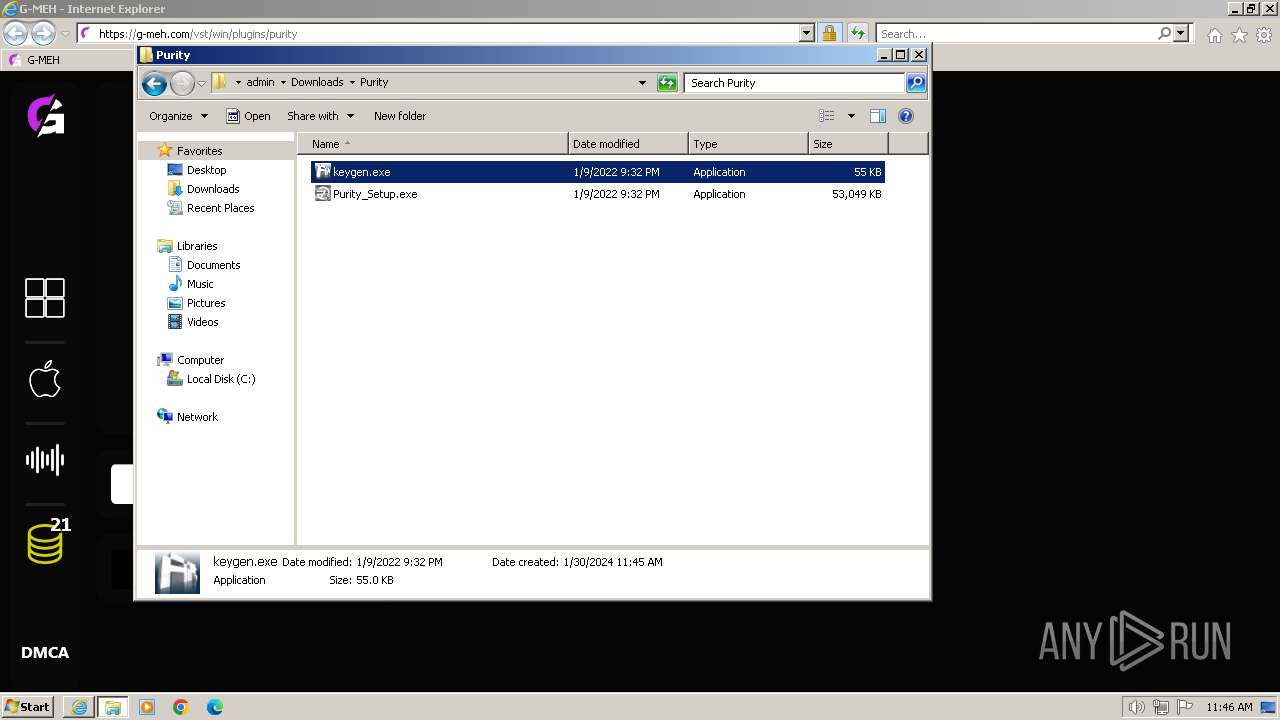Select Computer in the navigation pane

point(200,360)
